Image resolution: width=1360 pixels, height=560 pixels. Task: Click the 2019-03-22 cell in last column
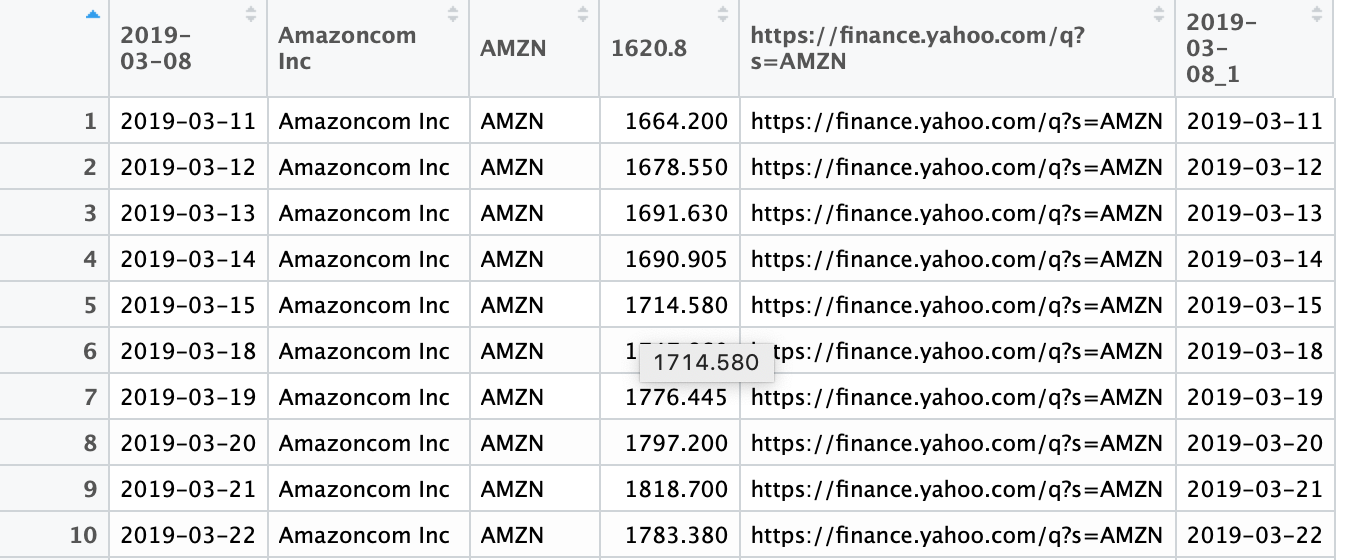1254,535
